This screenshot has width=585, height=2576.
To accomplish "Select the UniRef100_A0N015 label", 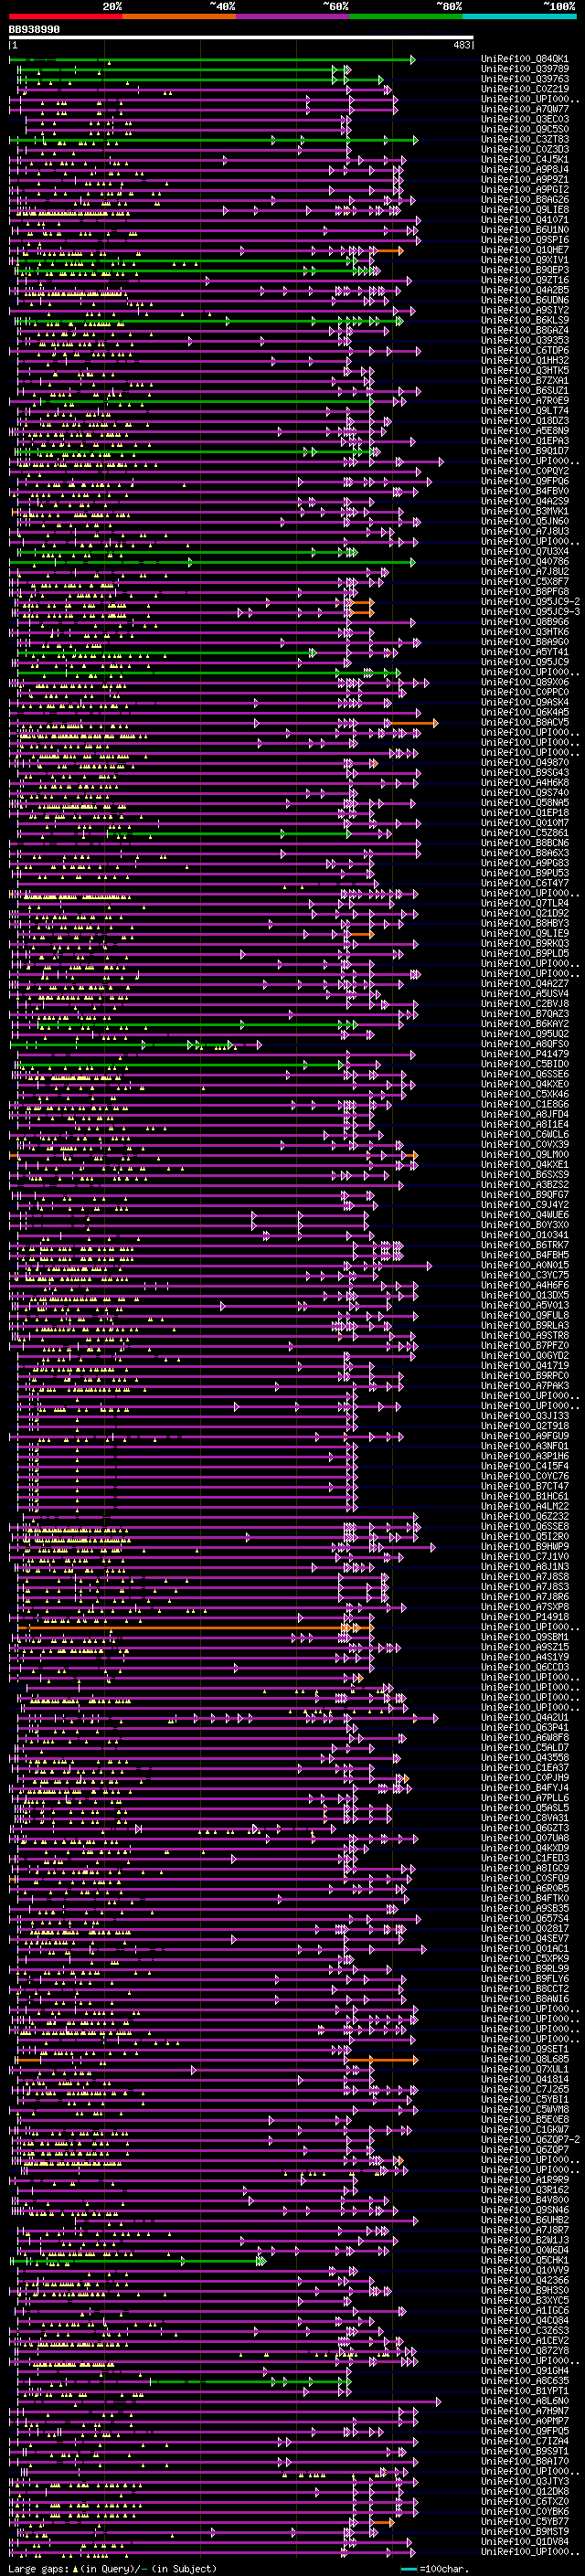I will [x=524, y=1264].
